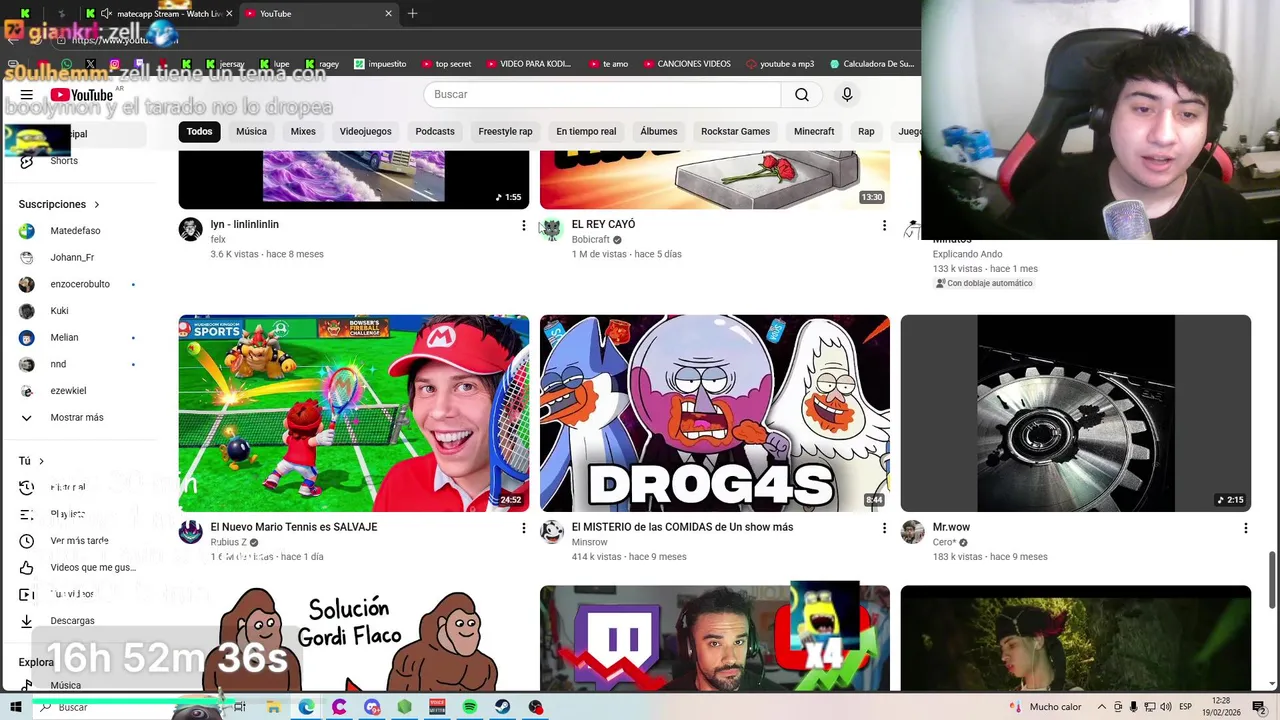
Task: Open the CANCIONES VIDEOS bookmark
Action: coord(686,64)
